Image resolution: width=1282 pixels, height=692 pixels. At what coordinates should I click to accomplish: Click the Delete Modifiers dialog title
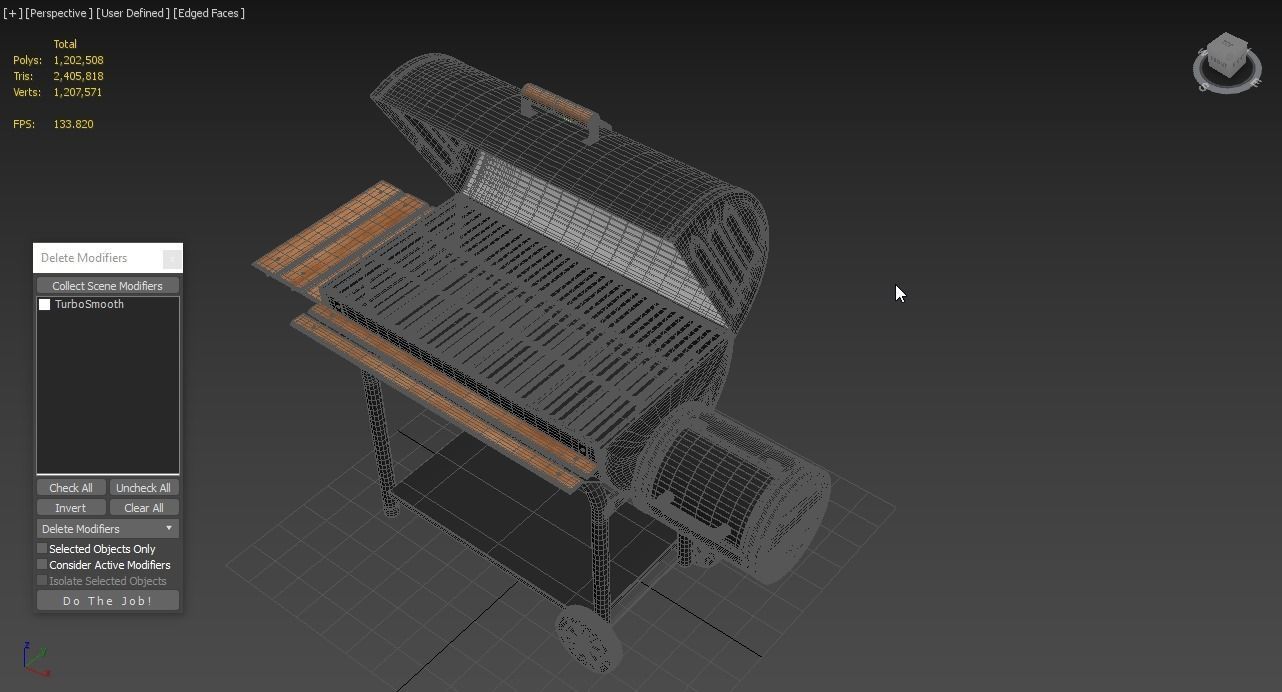click(x=84, y=258)
